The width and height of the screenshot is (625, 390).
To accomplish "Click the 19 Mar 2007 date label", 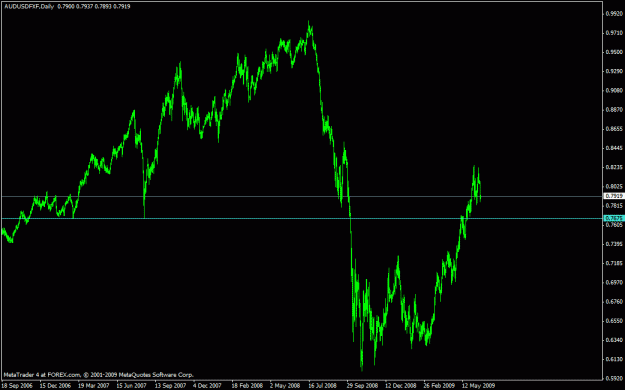I will (x=93, y=386).
